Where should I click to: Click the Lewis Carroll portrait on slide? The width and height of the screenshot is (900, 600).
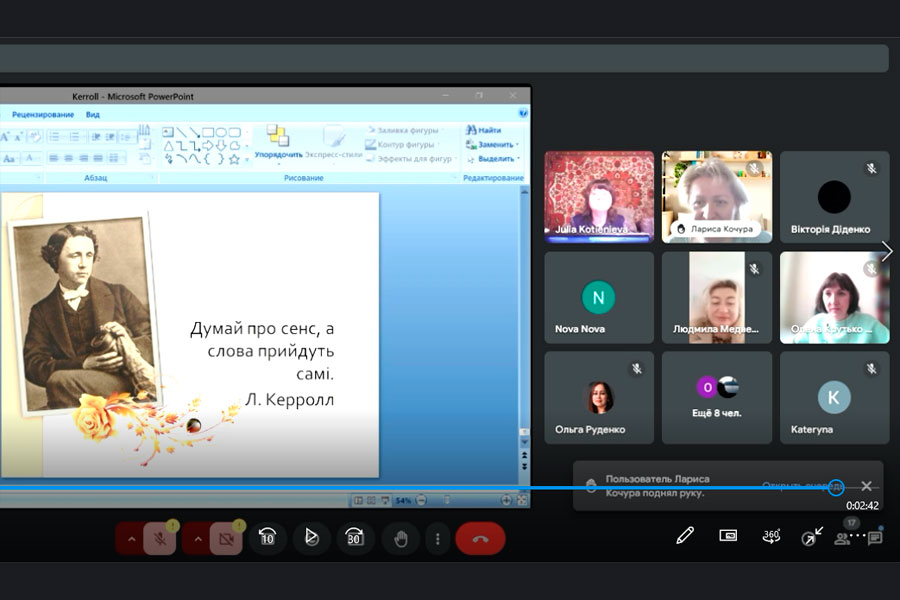click(x=84, y=314)
